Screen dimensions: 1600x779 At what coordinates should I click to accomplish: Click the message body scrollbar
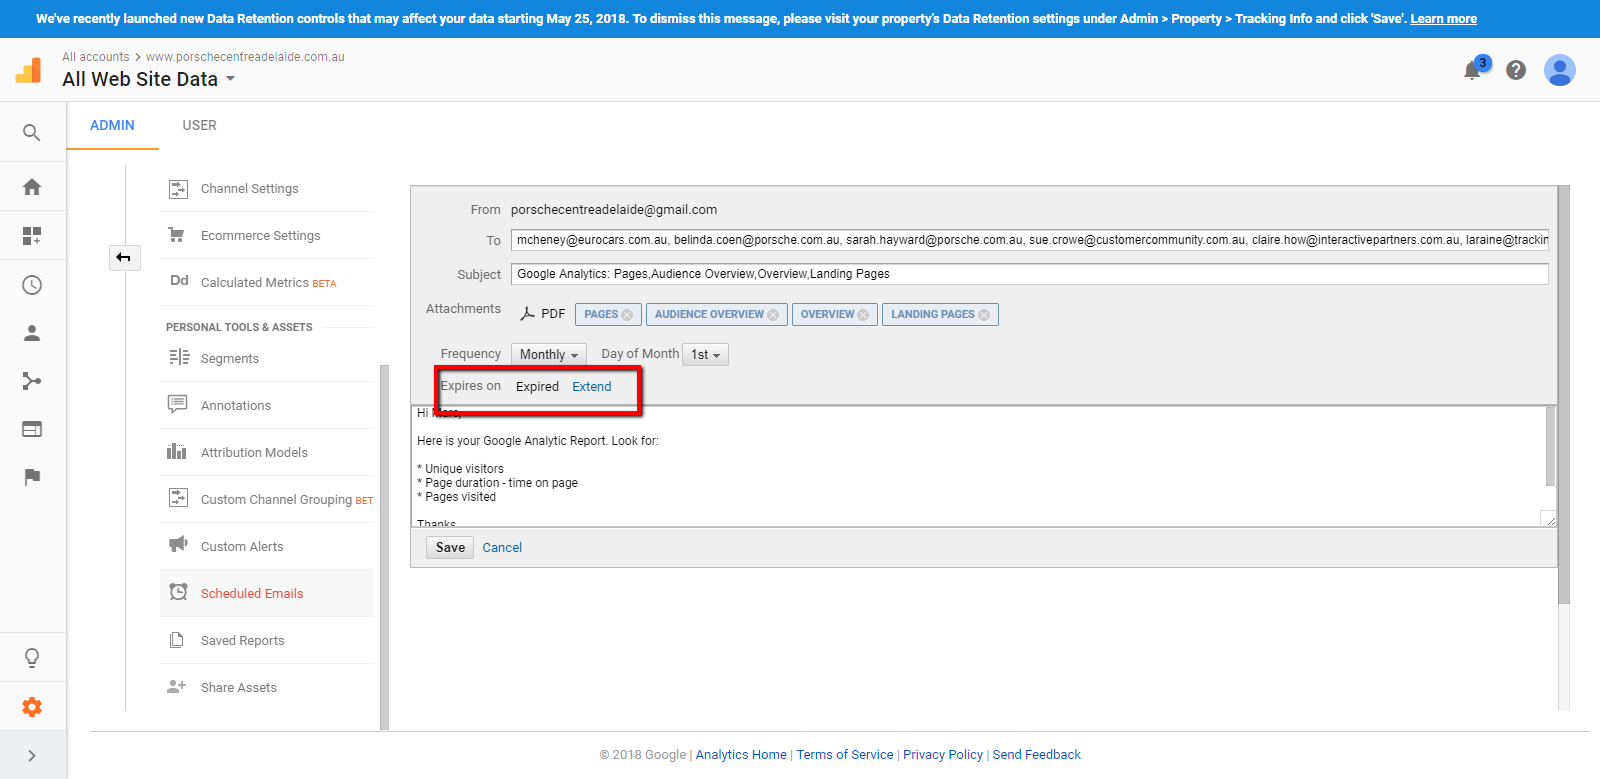(x=1550, y=446)
